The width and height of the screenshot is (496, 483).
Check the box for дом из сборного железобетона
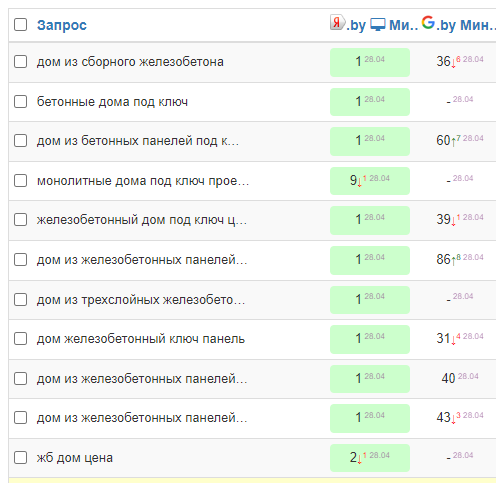(21, 62)
